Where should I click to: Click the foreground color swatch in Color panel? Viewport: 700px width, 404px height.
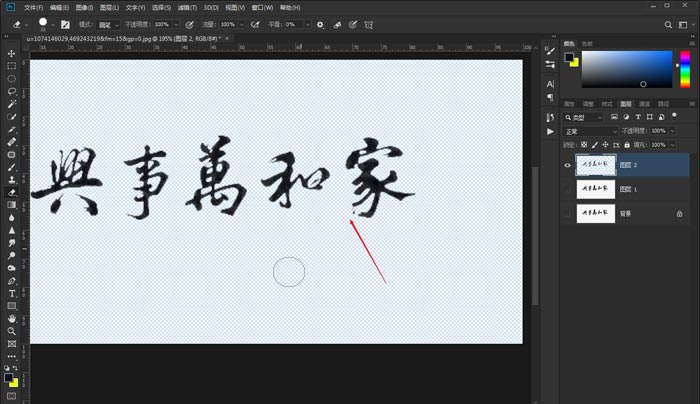point(569,57)
